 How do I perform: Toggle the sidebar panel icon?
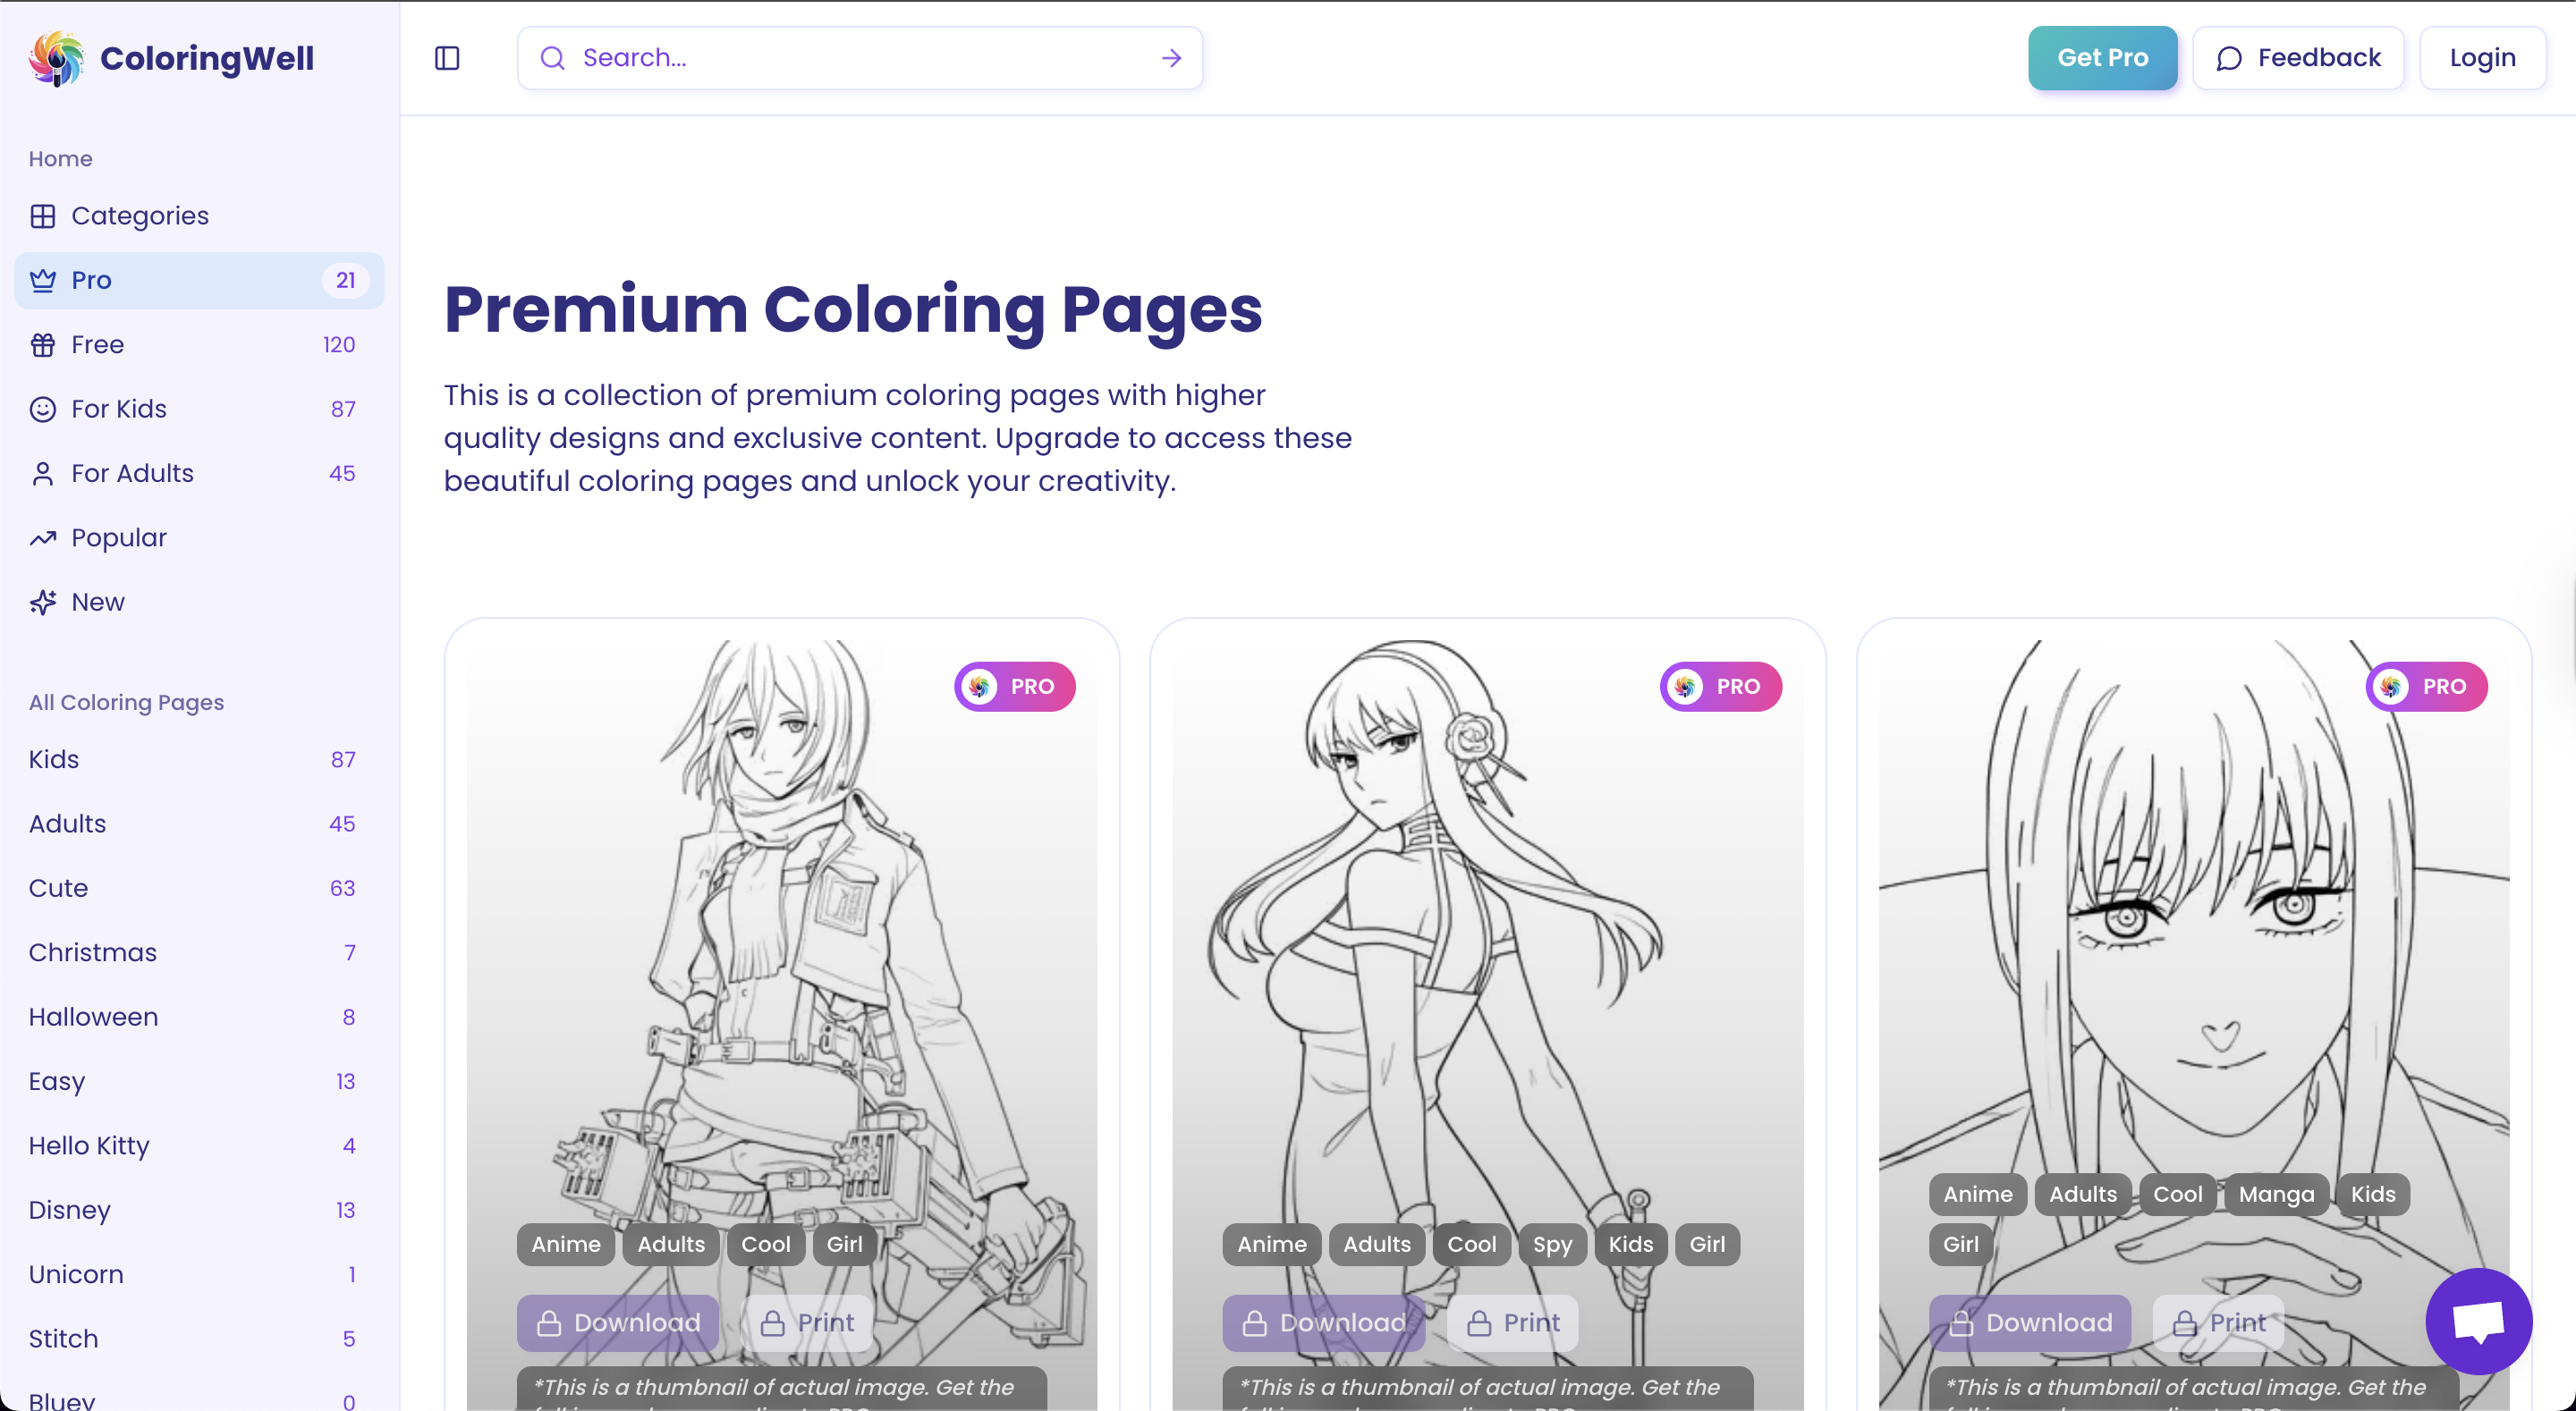pos(447,58)
